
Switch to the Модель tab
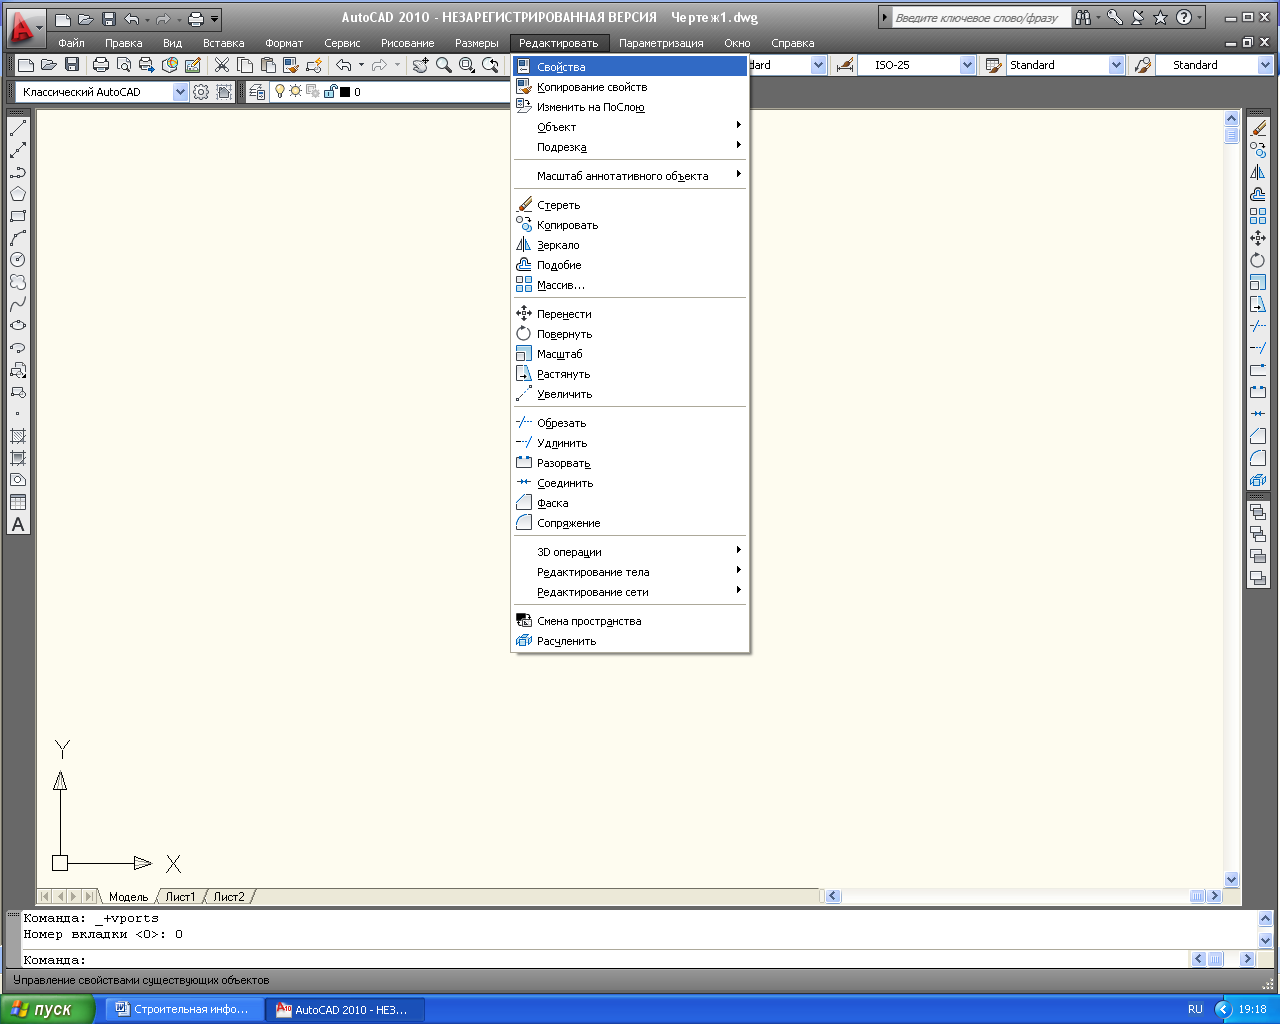[128, 897]
